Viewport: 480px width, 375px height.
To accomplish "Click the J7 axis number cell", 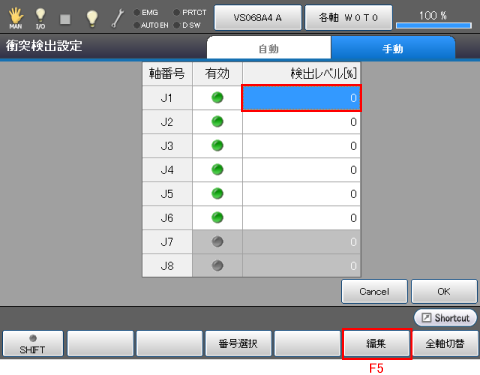I will pyautogui.click(x=167, y=242).
